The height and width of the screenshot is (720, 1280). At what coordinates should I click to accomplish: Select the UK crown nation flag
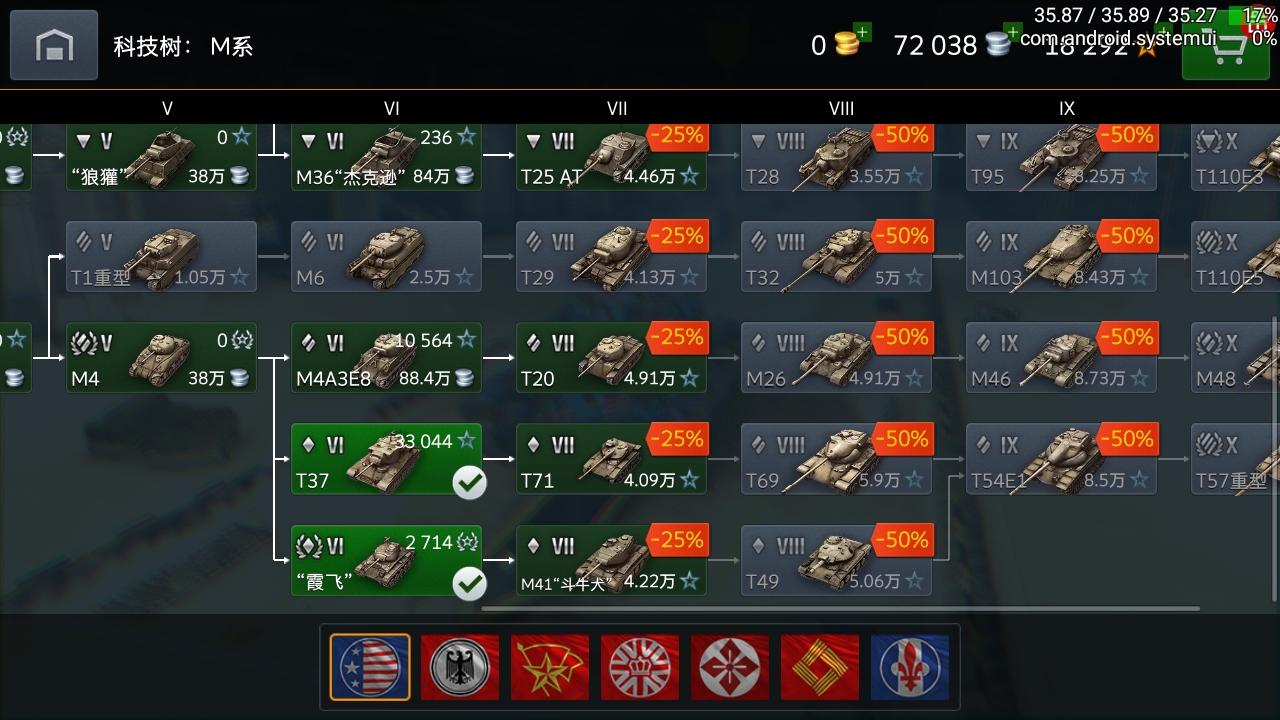[640, 667]
